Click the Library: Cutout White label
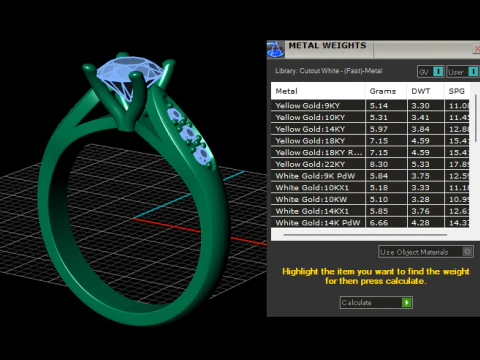Image resolution: width=480 pixels, height=360 pixels. [x=328, y=71]
